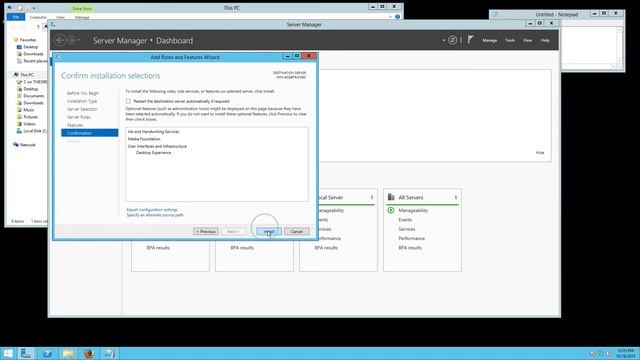This screenshot has width=640, height=360.
Task: Go to the Server Selection wizard step
Action: [82, 109]
